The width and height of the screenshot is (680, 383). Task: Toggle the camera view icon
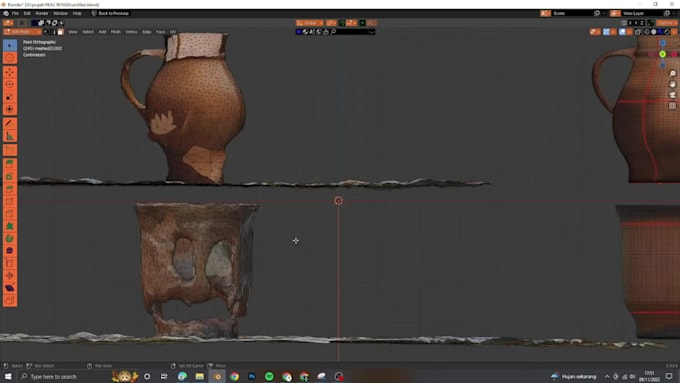click(673, 95)
